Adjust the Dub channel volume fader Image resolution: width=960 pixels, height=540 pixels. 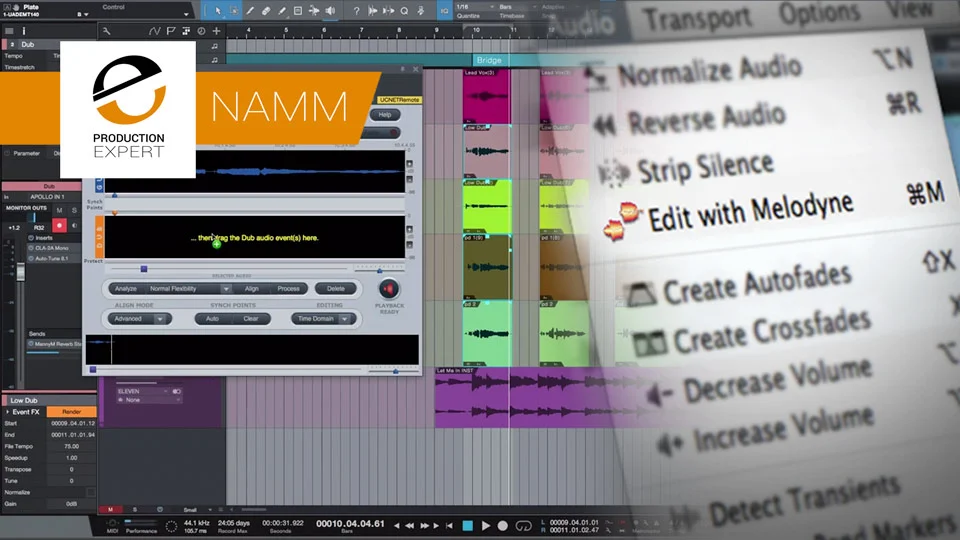point(20,271)
